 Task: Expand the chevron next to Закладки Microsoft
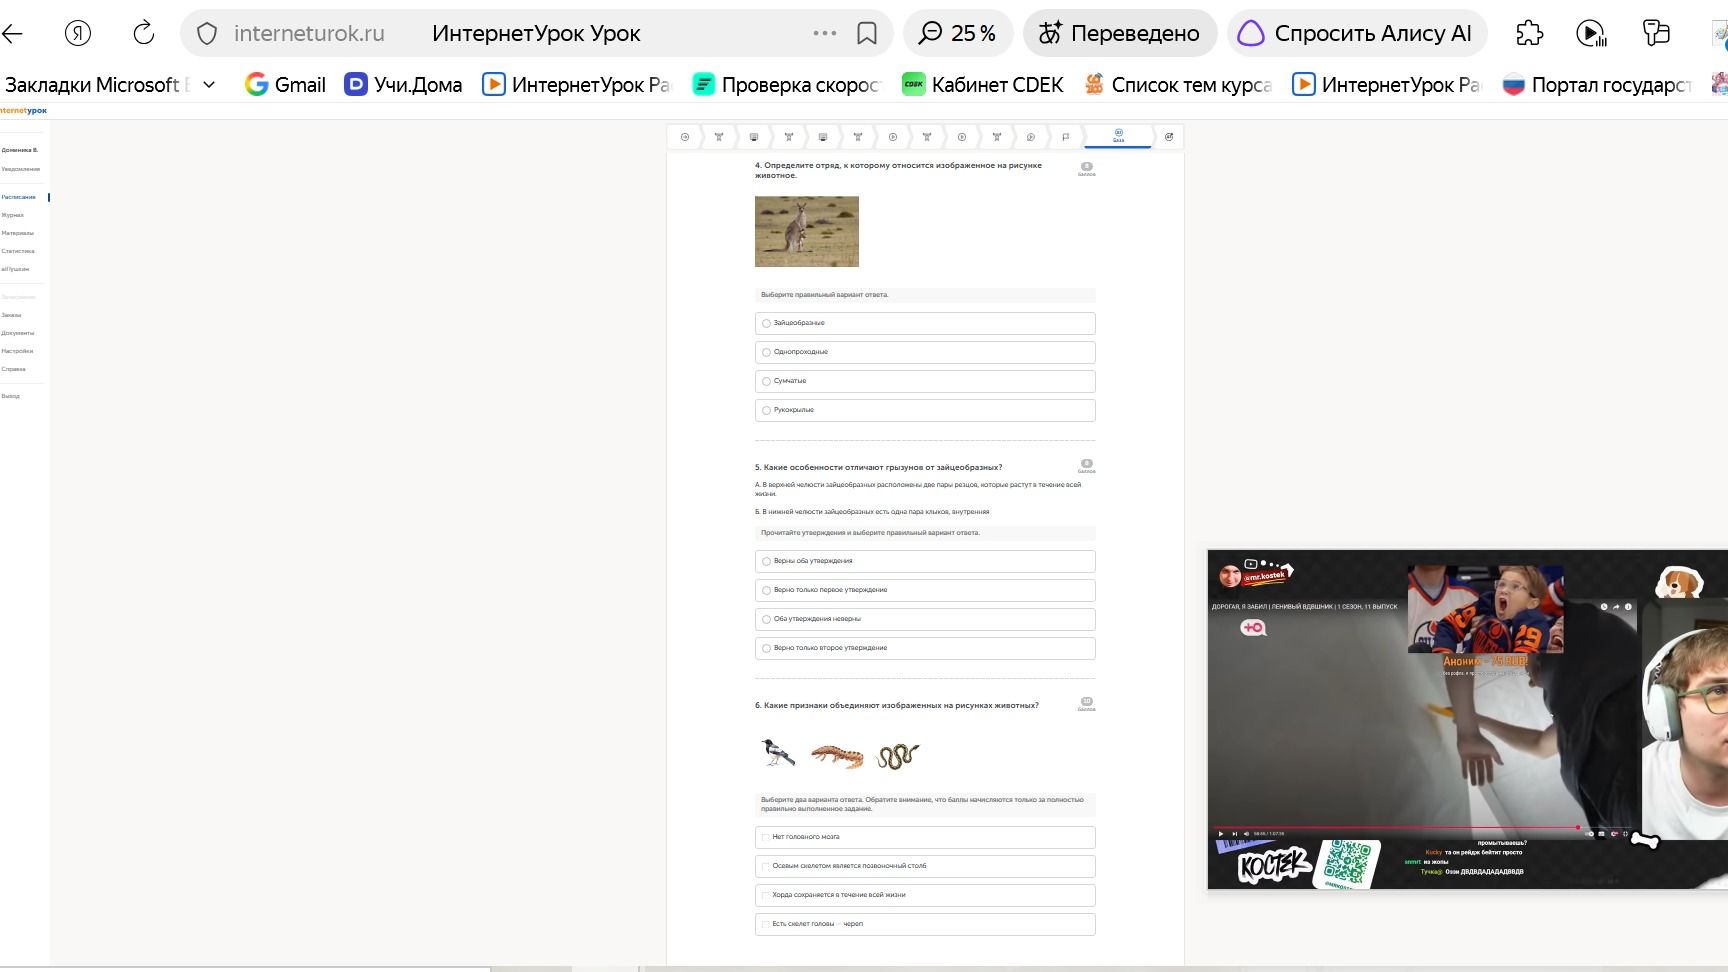point(209,85)
